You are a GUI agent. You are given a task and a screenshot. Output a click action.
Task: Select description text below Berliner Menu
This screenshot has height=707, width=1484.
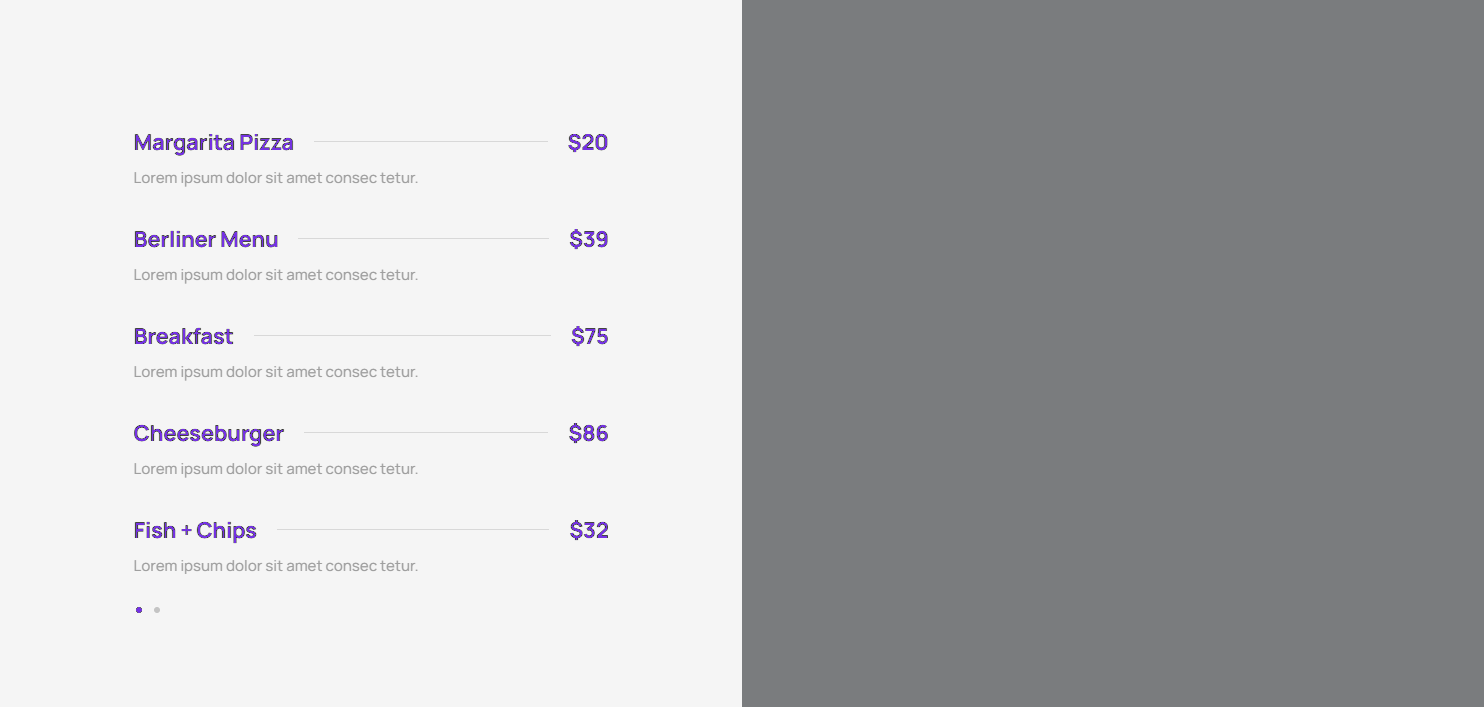pyautogui.click(x=276, y=275)
